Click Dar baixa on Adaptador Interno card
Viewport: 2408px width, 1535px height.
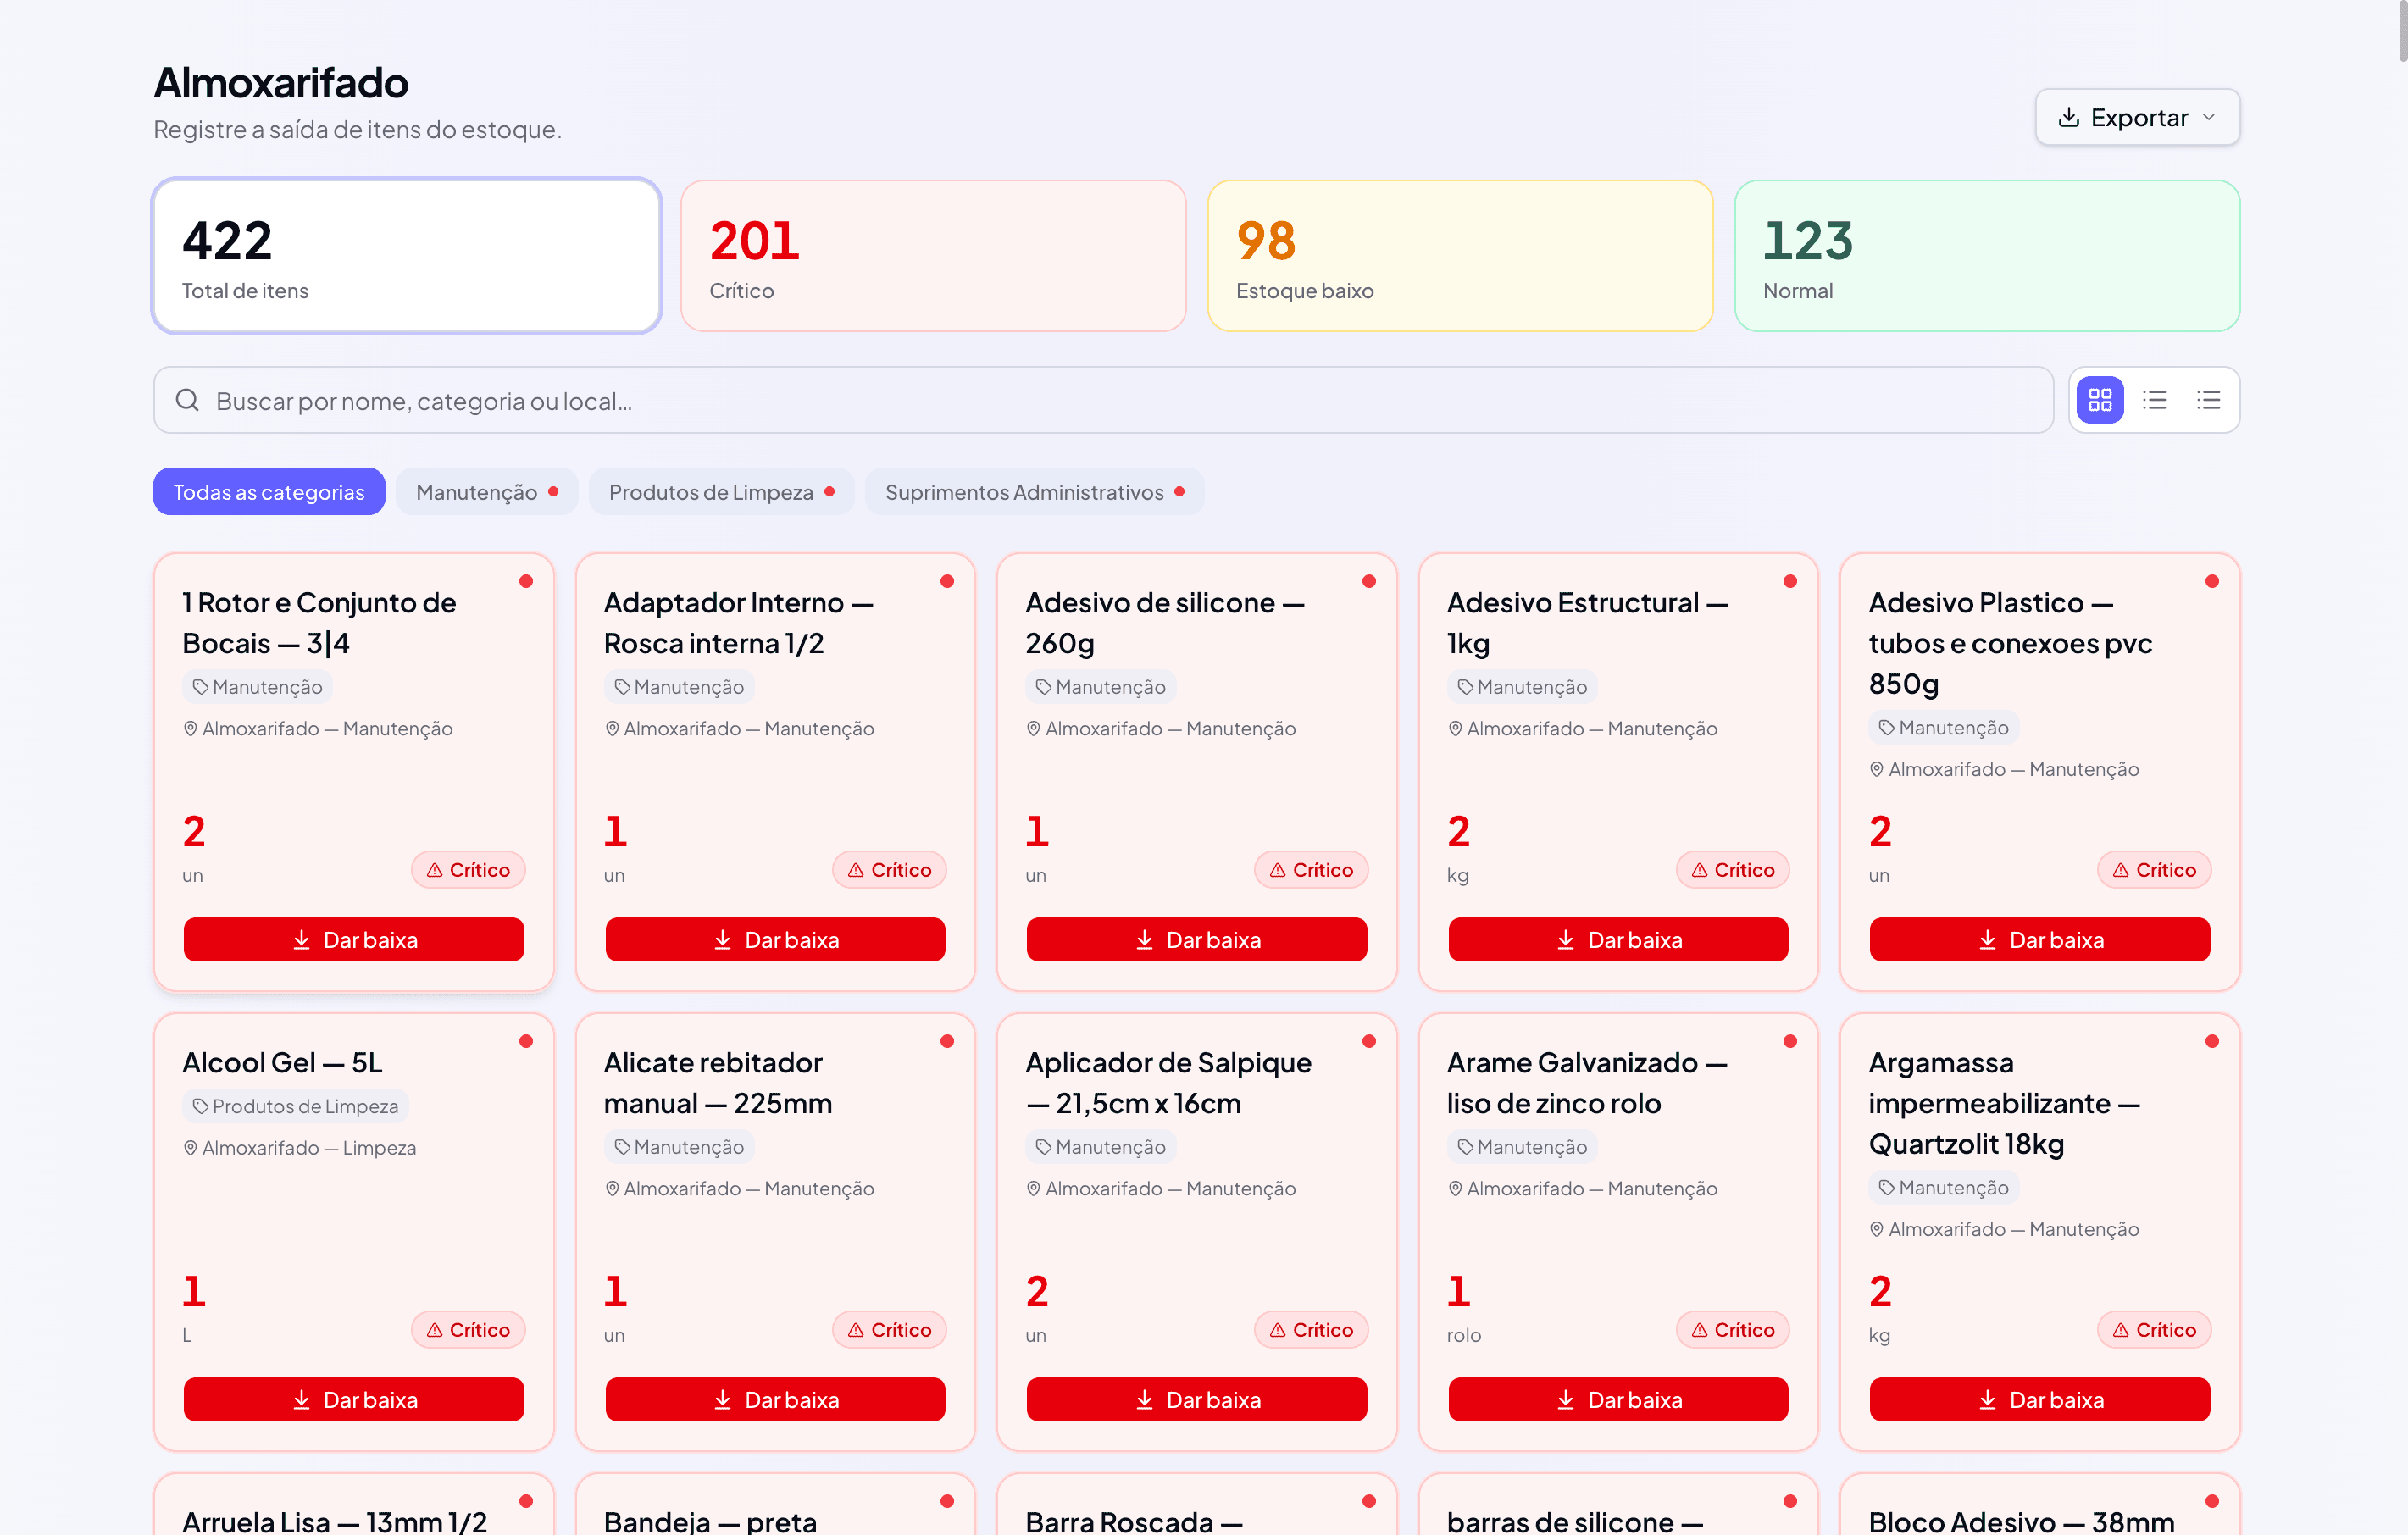point(775,940)
